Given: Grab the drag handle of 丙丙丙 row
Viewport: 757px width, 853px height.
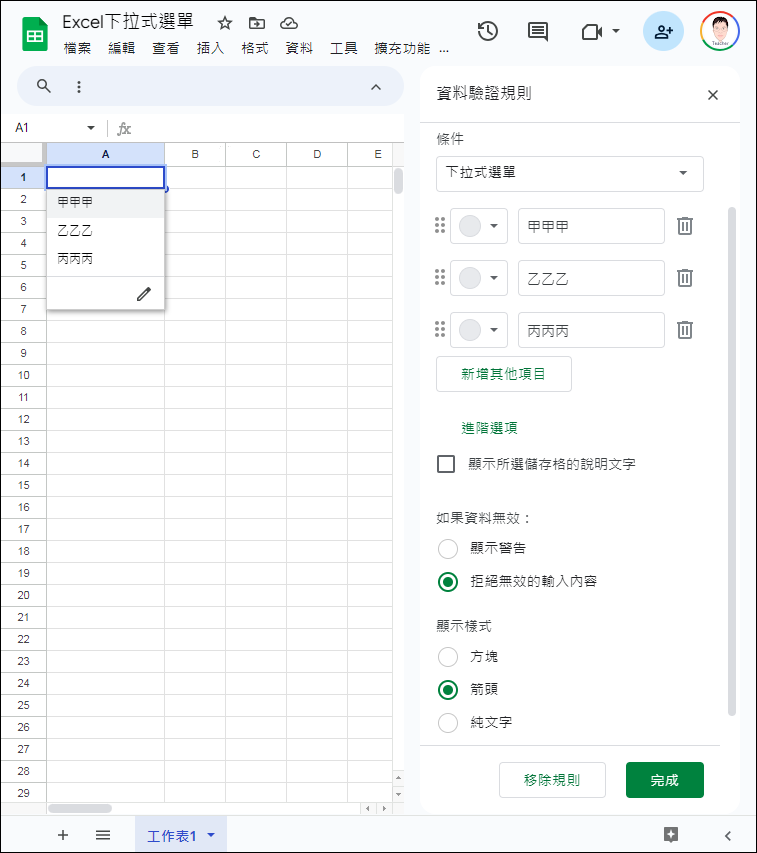Looking at the screenshot, I should 440,329.
